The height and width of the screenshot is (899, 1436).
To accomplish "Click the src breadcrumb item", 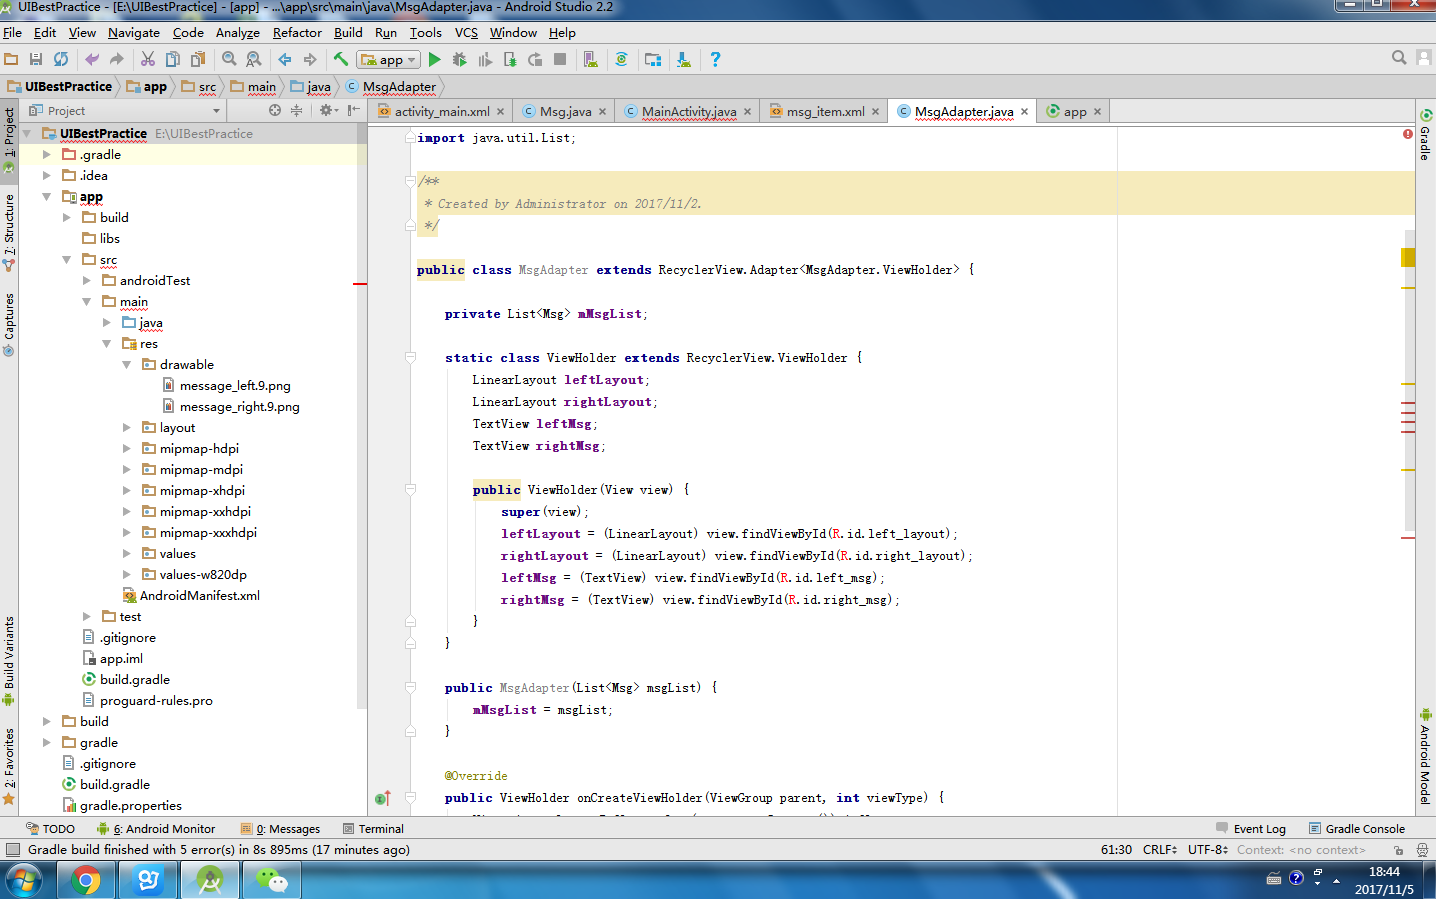I will [199, 87].
